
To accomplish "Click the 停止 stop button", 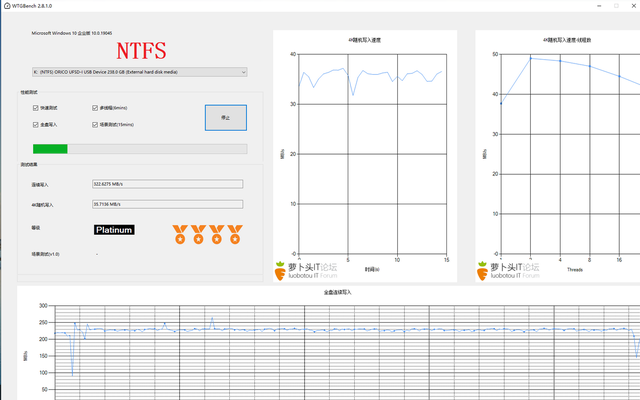I will [226, 118].
